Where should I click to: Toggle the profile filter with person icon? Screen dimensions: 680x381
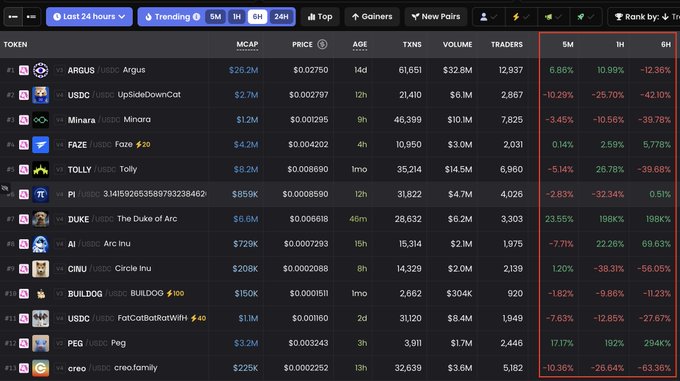tap(488, 17)
